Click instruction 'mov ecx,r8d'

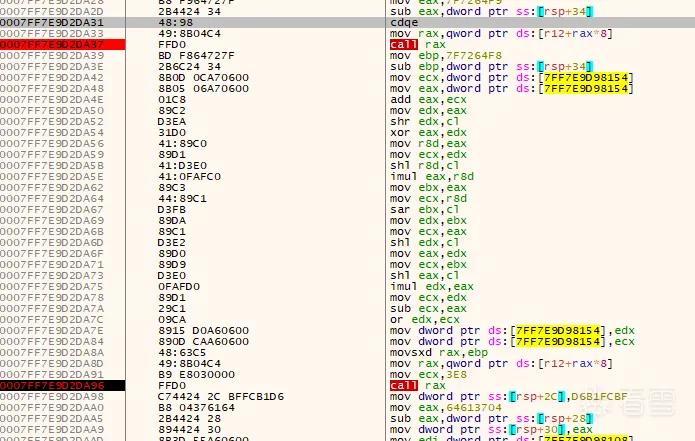pos(428,199)
